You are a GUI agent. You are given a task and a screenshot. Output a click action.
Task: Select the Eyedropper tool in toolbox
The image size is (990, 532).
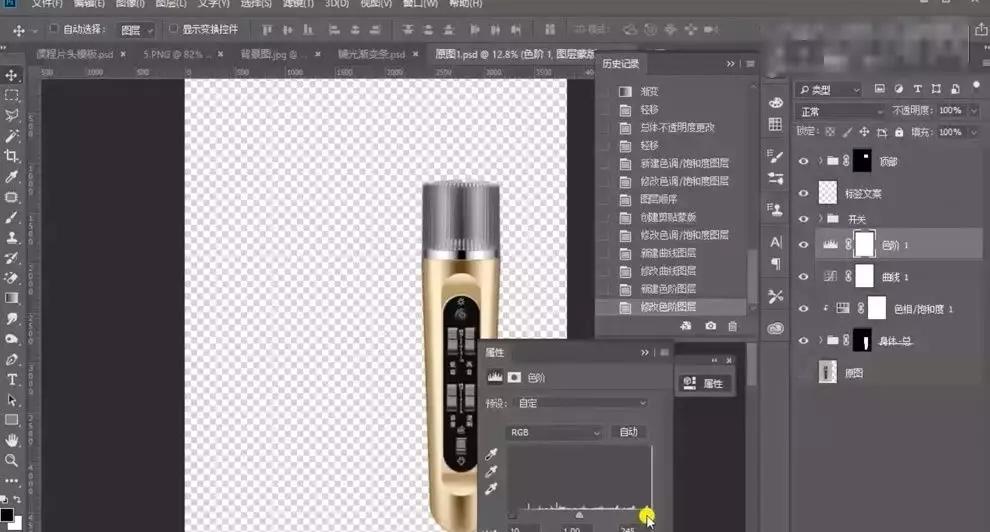click(11, 176)
